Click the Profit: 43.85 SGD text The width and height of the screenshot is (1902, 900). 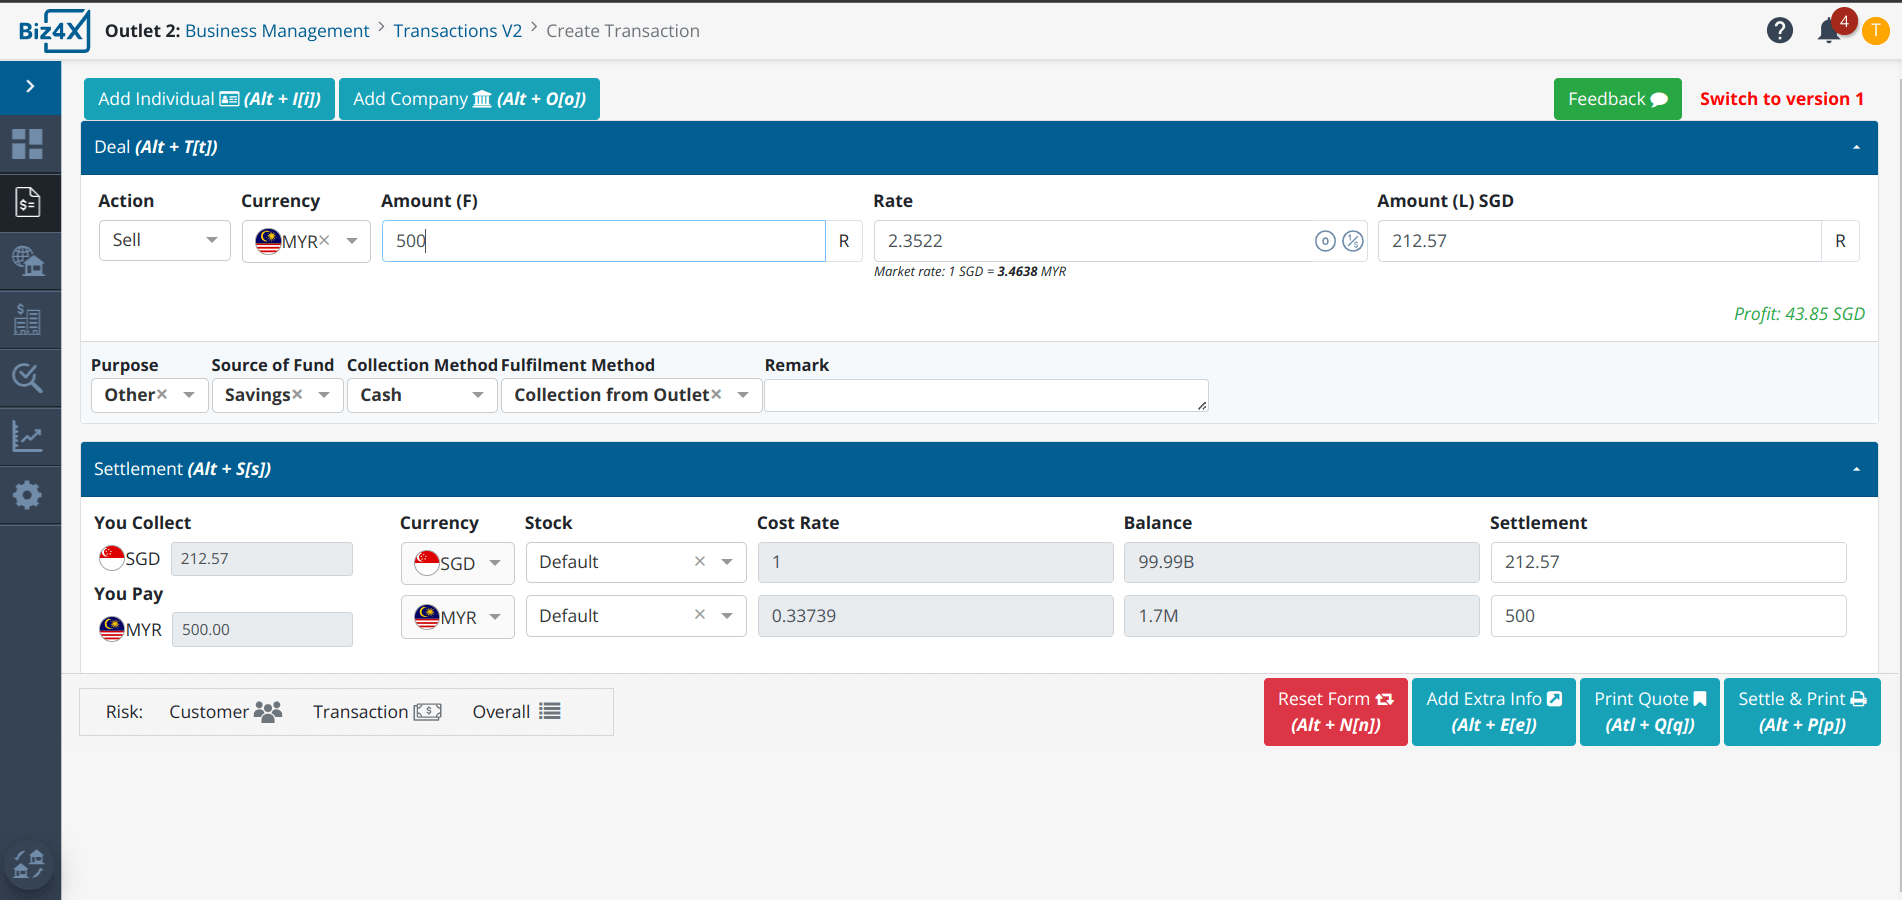[1799, 314]
